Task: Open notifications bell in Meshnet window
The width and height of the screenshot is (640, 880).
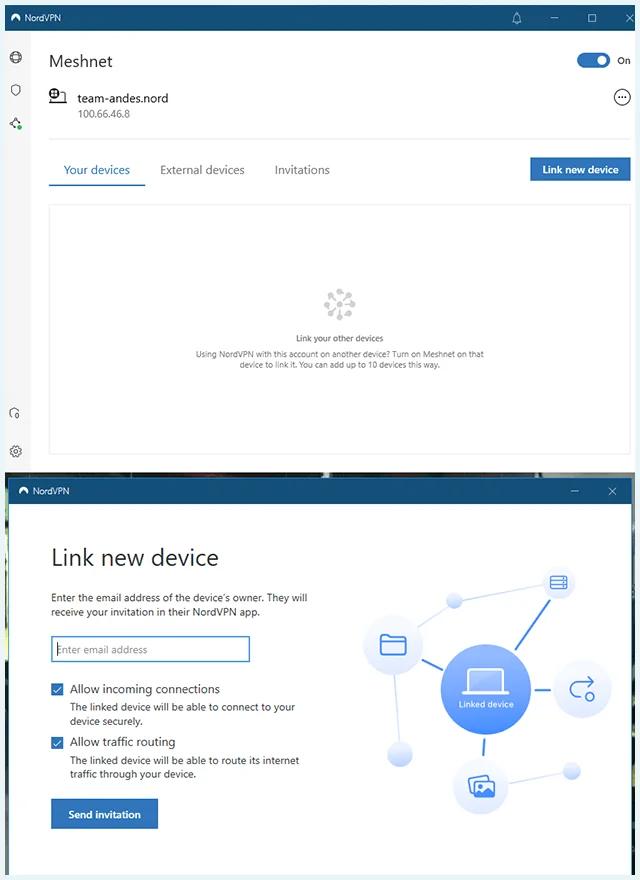Action: tap(516, 19)
